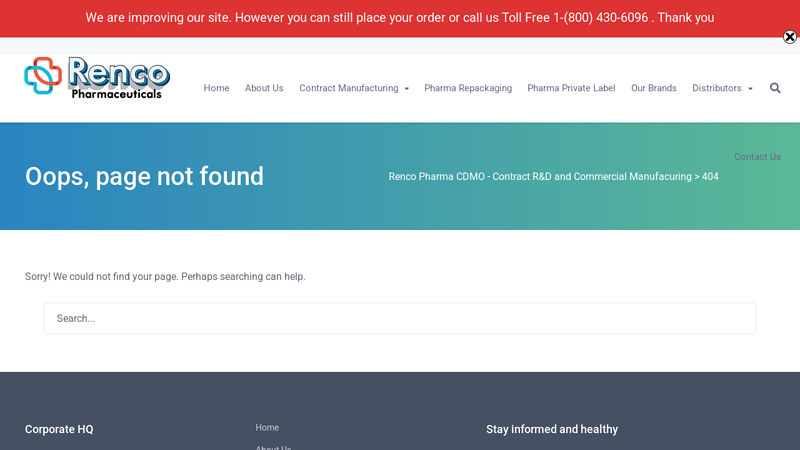Navigate to Pharma Repackaging

pos(468,88)
